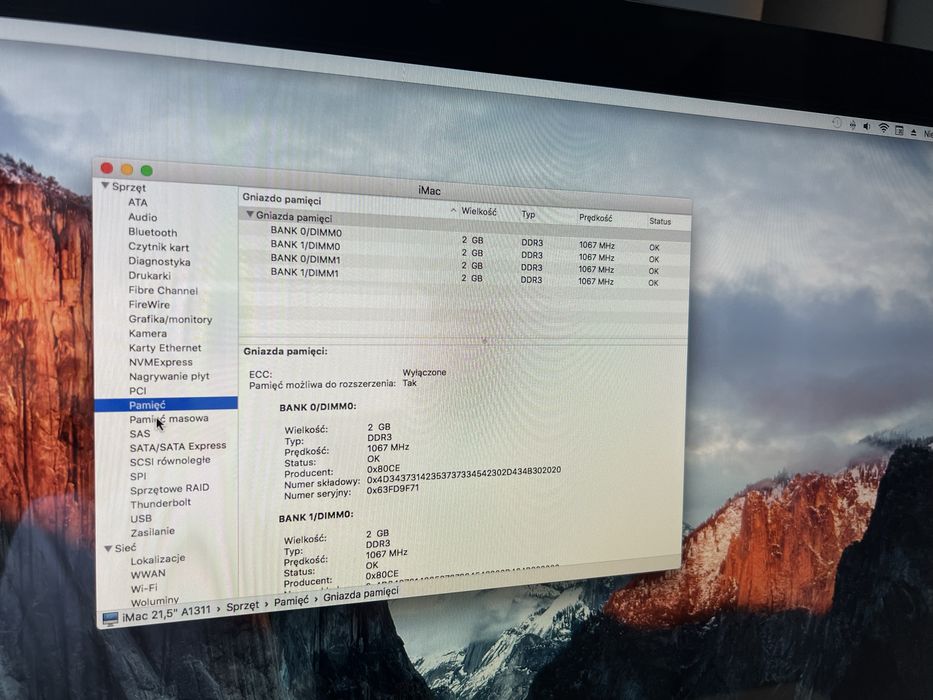Screen dimensions: 933x700
Task: Select Sprzętowe RAID in the sidebar
Action: tap(170, 489)
